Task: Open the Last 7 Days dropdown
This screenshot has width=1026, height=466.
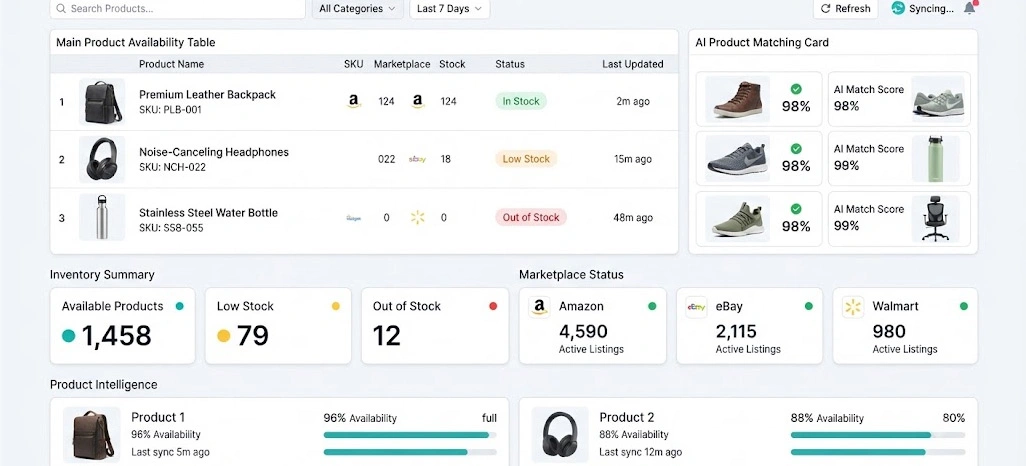Action: 450,9
